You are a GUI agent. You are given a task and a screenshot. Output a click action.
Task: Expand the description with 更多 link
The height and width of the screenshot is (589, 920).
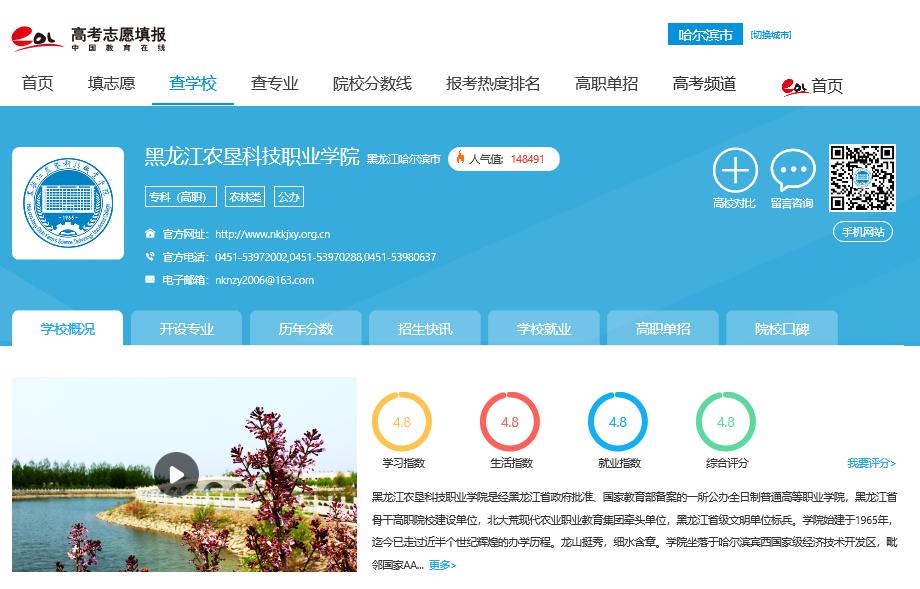pyautogui.click(x=442, y=565)
